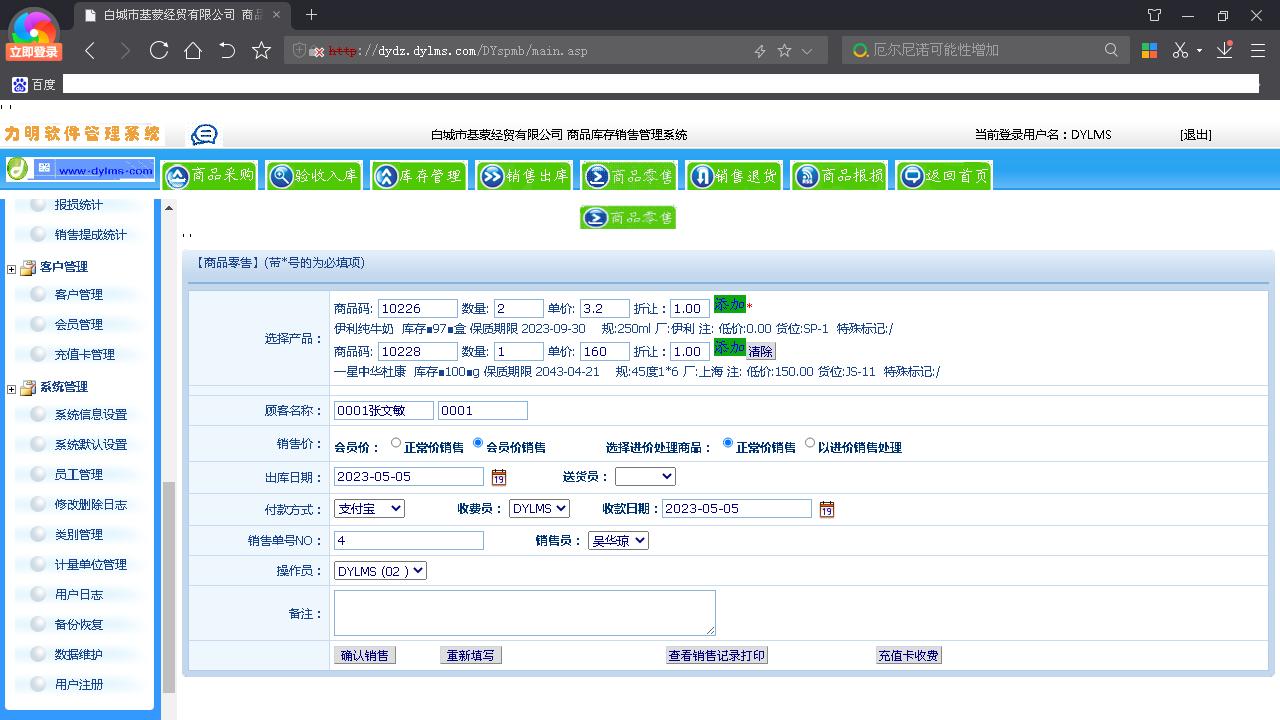Click the 返回首页 toolbar button
Screen dimensions: 1280x720
click(944, 176)
